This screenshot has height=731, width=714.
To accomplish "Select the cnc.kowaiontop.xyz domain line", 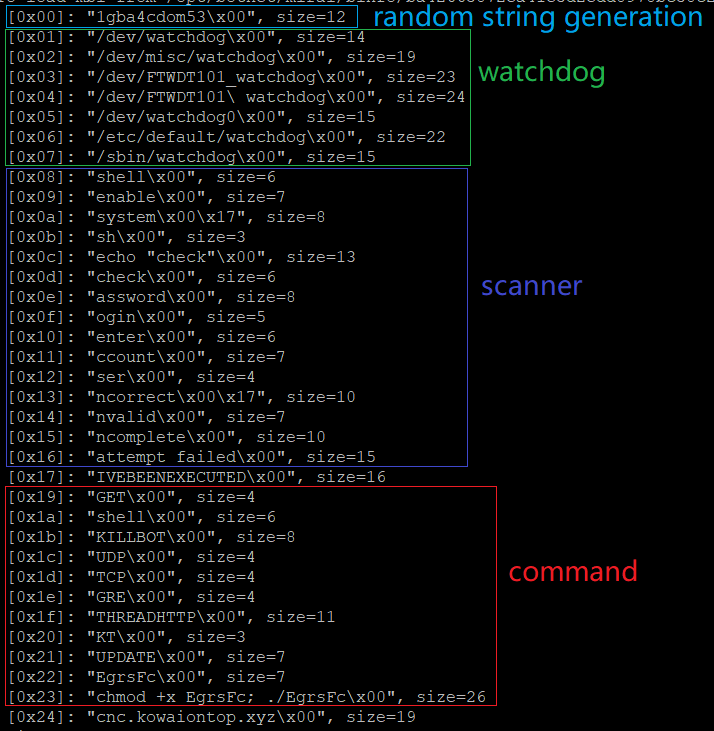I will pyautogui.click(x=212, y=717).
